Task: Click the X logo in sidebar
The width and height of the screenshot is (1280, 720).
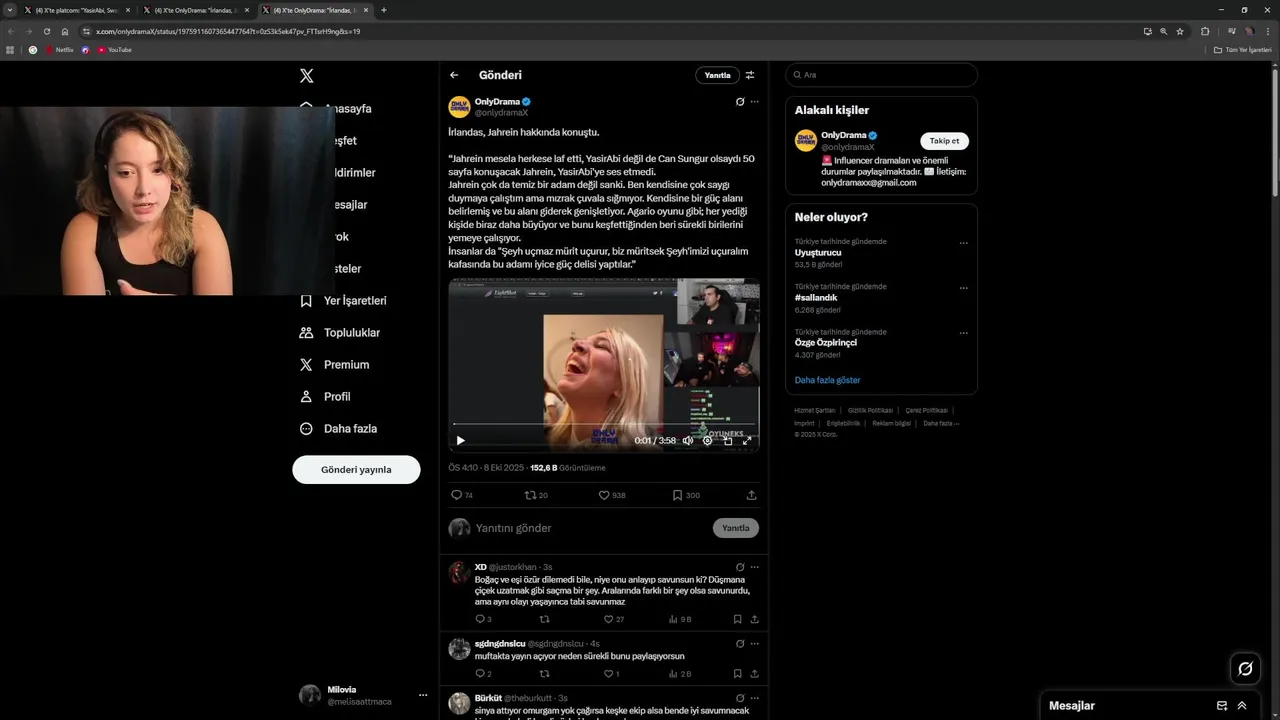Action: click(x=307, y=76)
